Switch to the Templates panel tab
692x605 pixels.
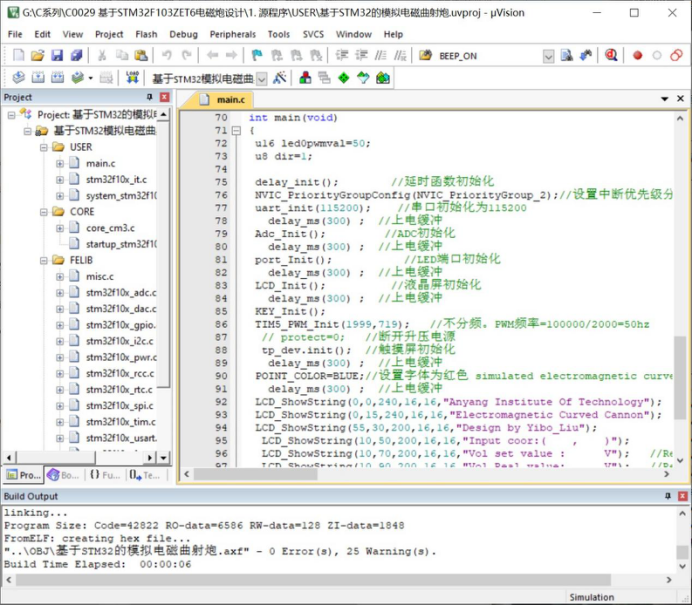pos(145,475)
